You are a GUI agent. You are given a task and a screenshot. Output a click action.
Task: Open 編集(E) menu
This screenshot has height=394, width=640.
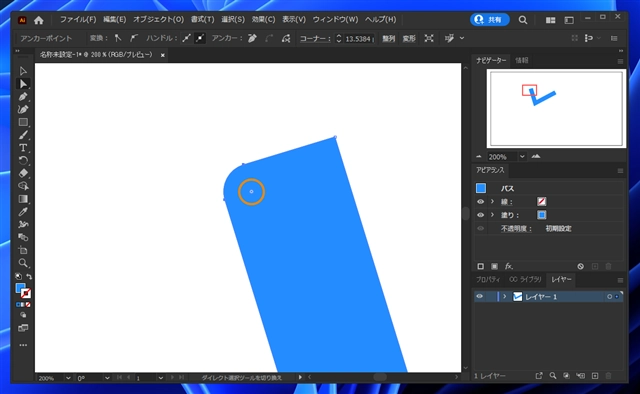(114, 20)
